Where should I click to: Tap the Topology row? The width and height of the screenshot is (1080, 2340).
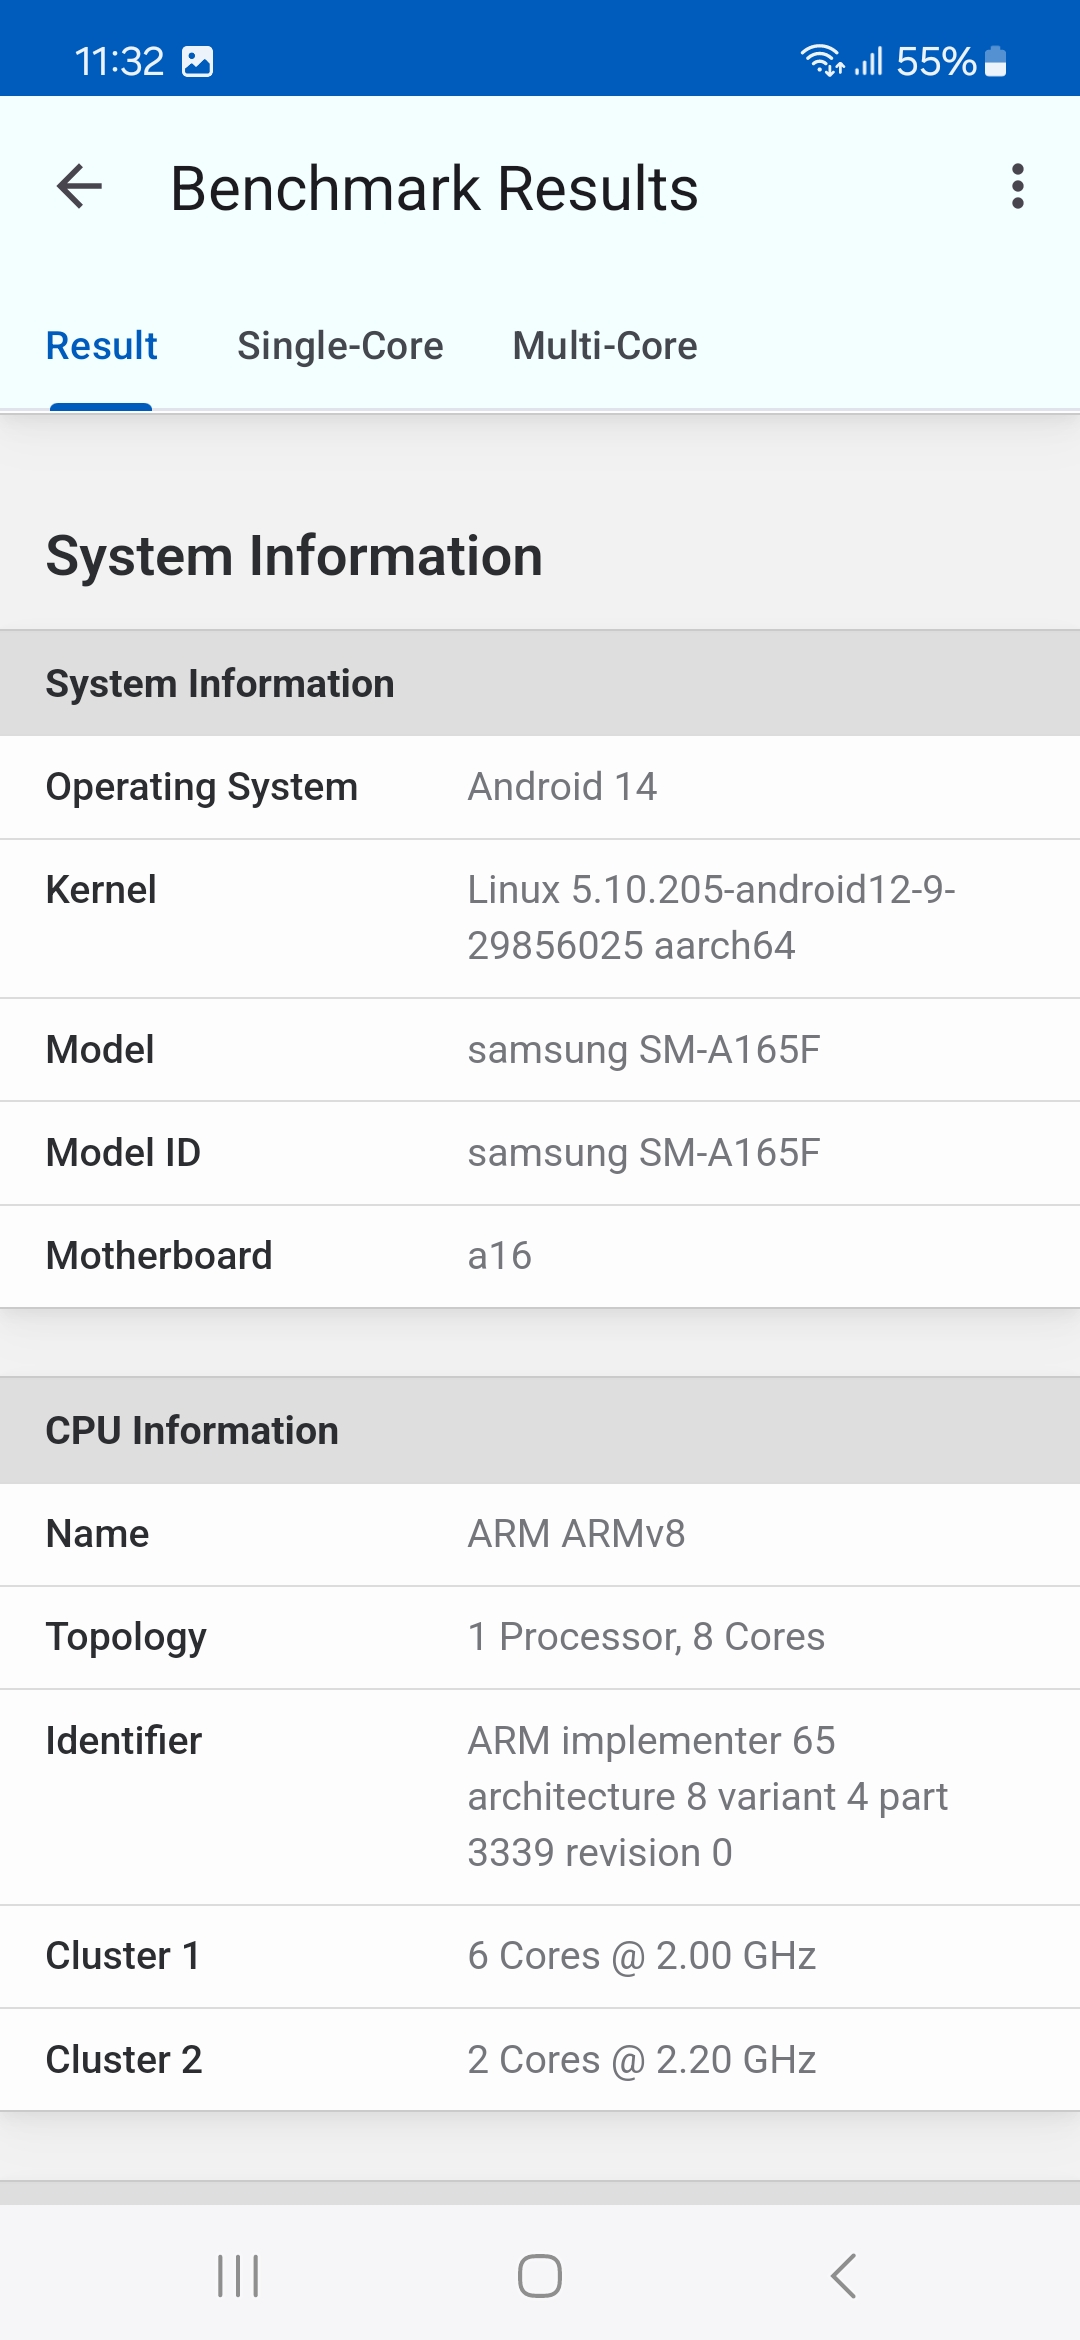click(540, 1637)
